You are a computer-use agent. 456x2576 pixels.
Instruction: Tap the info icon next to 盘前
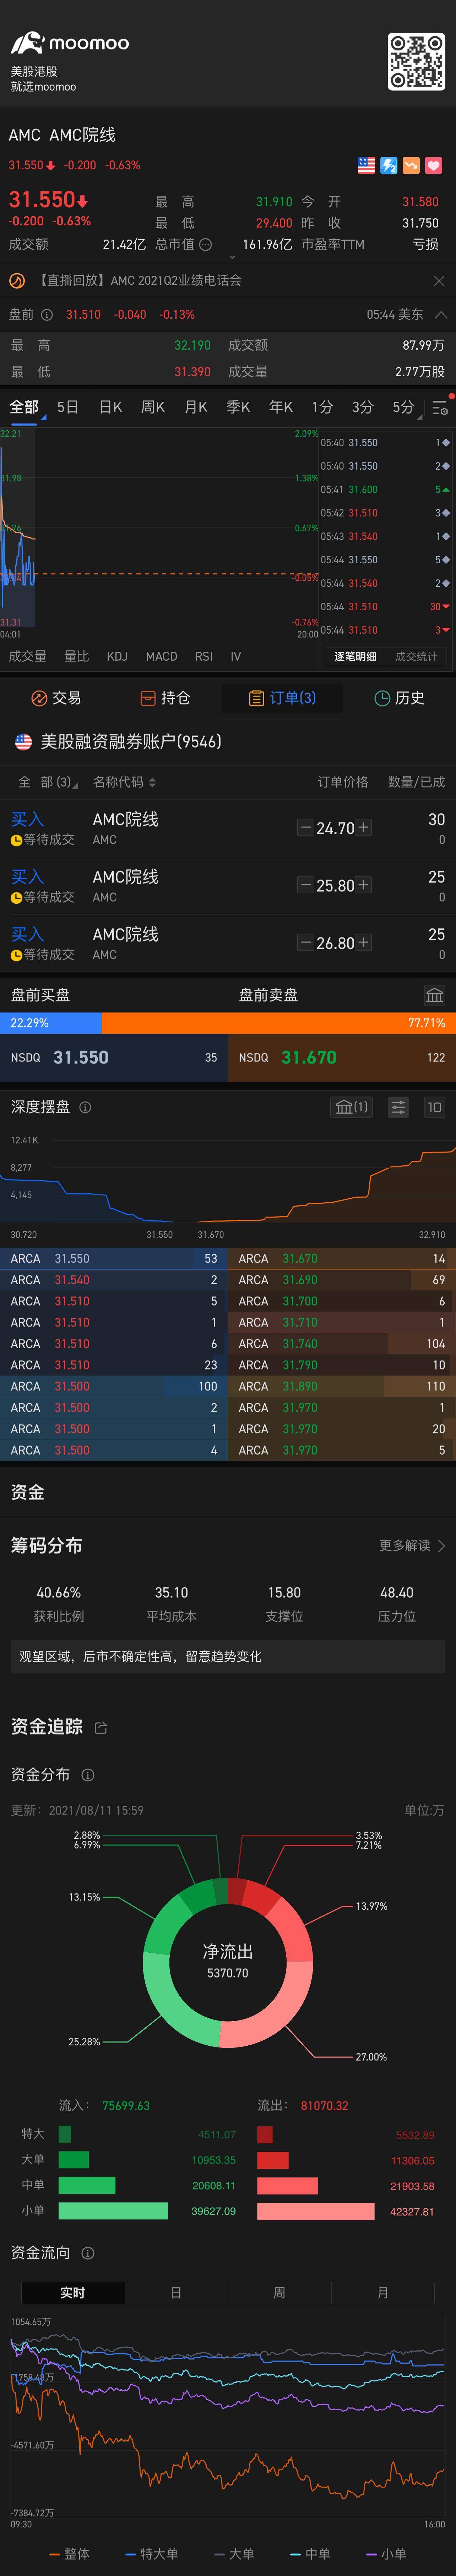[x=47, y=314]
